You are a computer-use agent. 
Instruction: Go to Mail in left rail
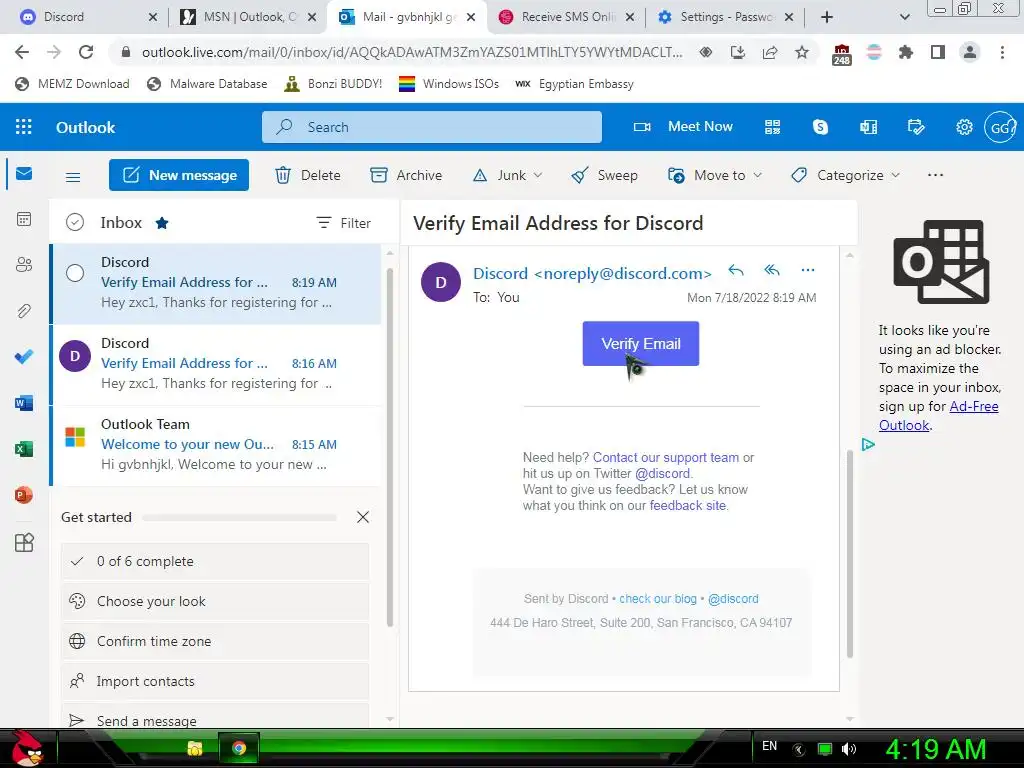tap(24, 174)
